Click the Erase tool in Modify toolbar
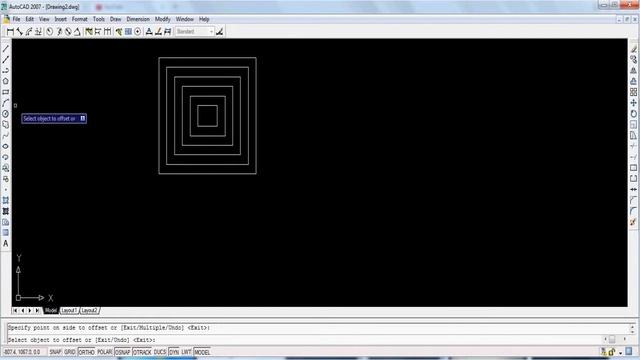Image resolution: width=640 pixels, height=360 pixels. (x=633, y=49)
